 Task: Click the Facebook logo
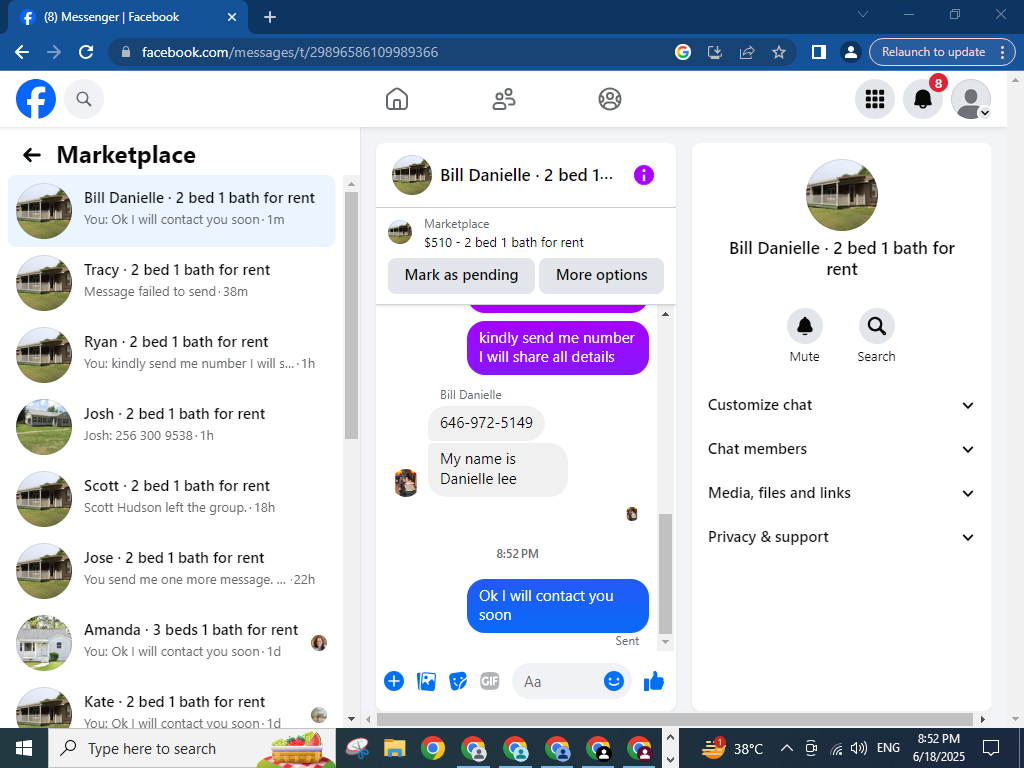point(36,99)
